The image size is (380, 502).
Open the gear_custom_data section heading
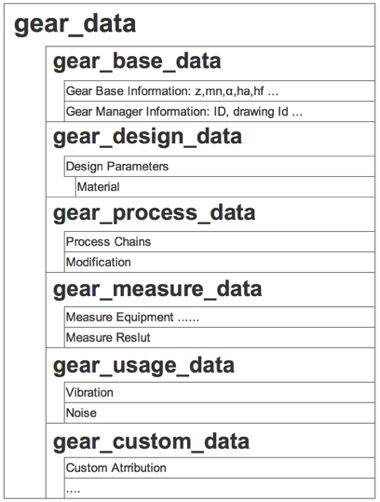point(151,441)
